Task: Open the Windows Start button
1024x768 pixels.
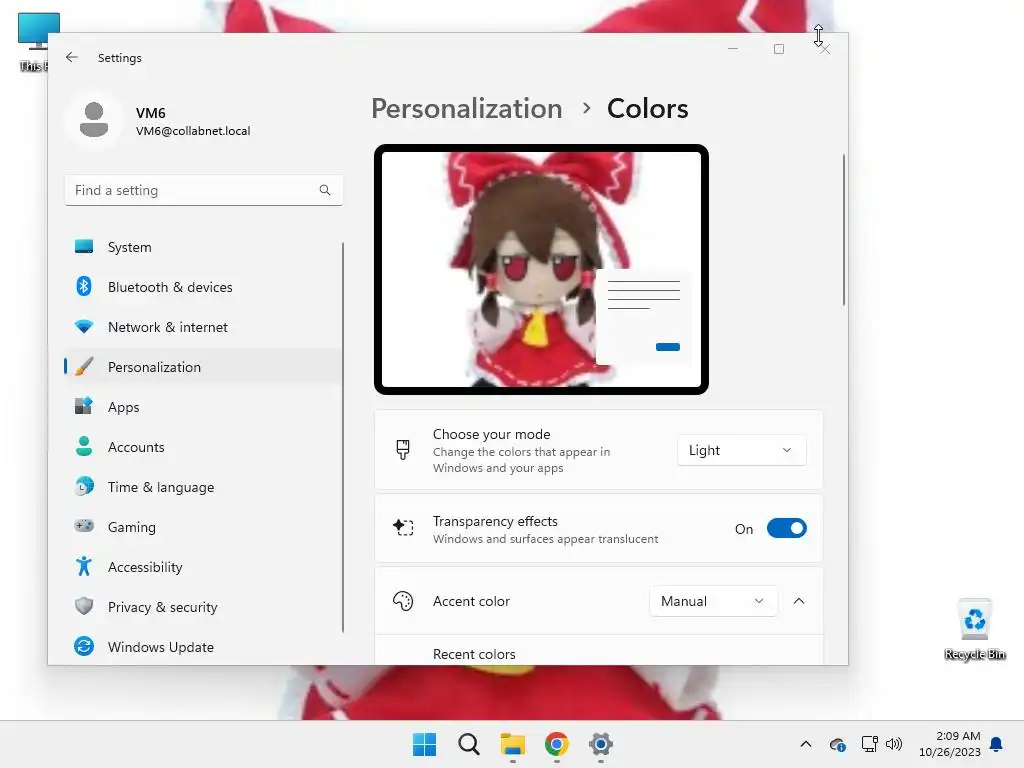Action: (x=424, y=744)
